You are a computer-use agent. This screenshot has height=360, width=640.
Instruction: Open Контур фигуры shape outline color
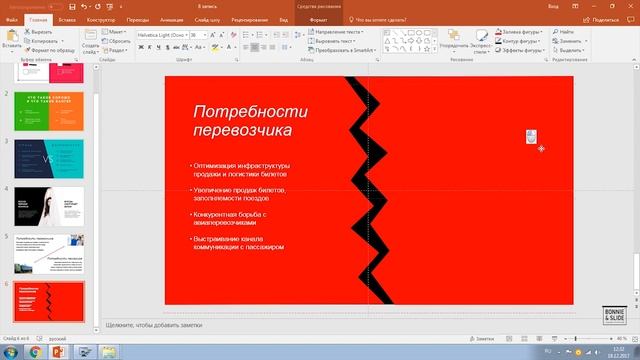tap(518, 41)
